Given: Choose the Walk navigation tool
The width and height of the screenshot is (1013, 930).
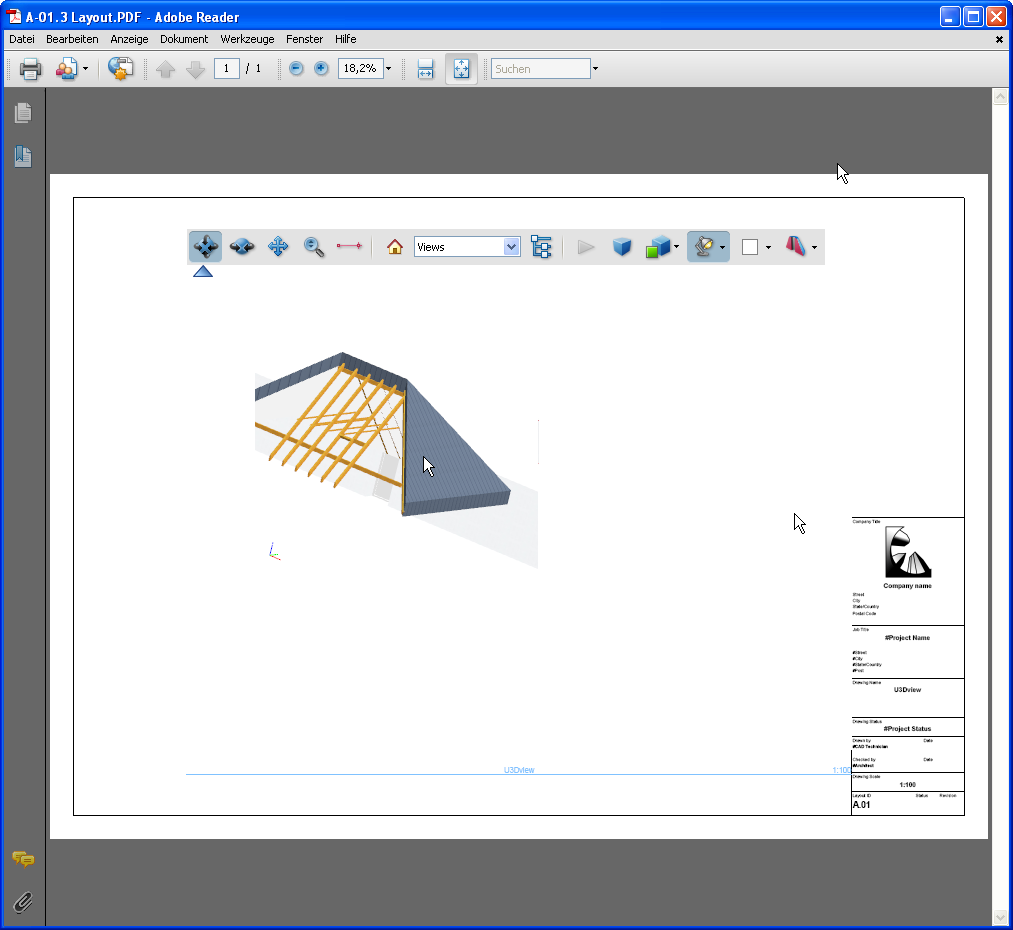Looking at the screenshot, I should 349,246.
